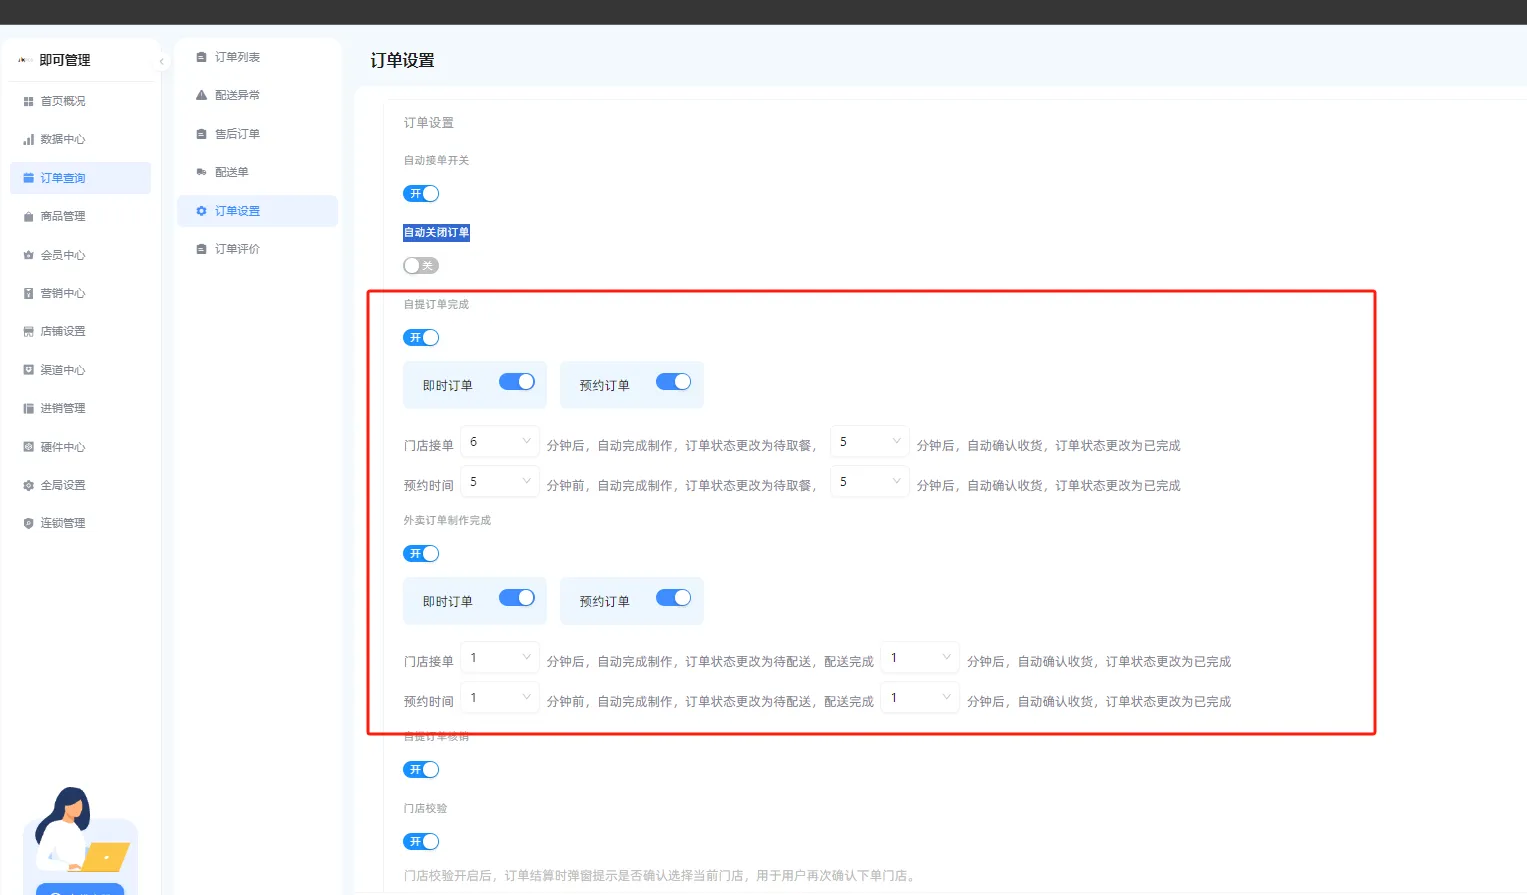Click the 配送异常 warning triangle icon

point(201,95)
